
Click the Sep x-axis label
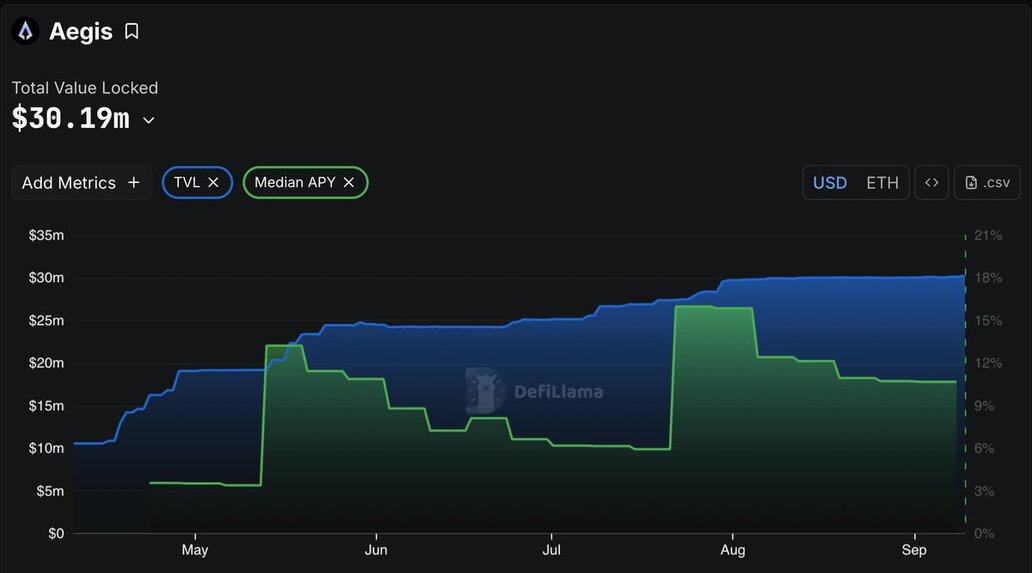[914, 550]
